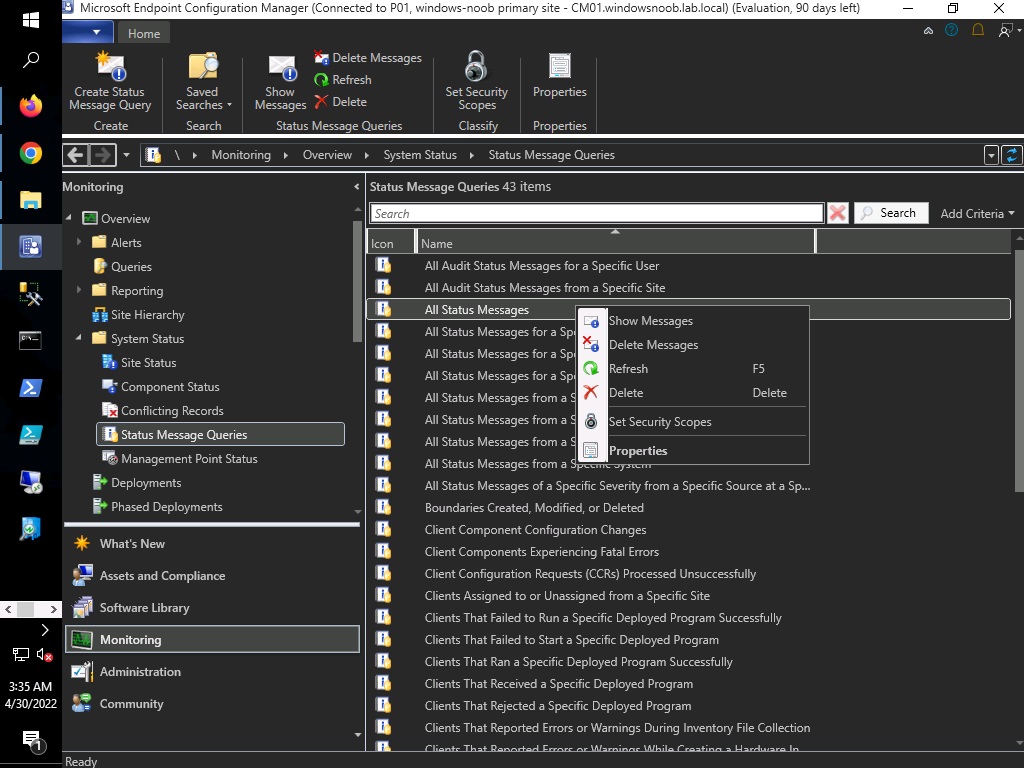Select Boundaries Created, Modified, or Deleted query
1024x768 pixels.
[x=534, y=508]
